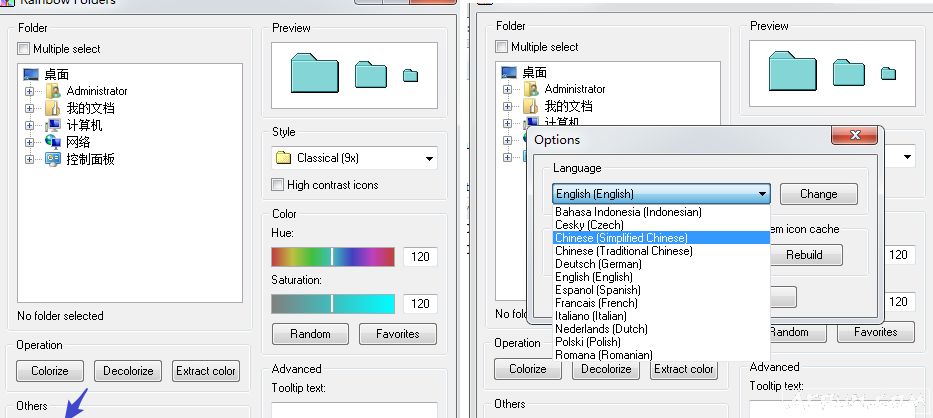The width and height of the screenshot is (933, 418).
Task: Click the Saturation value field, left window
Action: [x=420, y=304]
